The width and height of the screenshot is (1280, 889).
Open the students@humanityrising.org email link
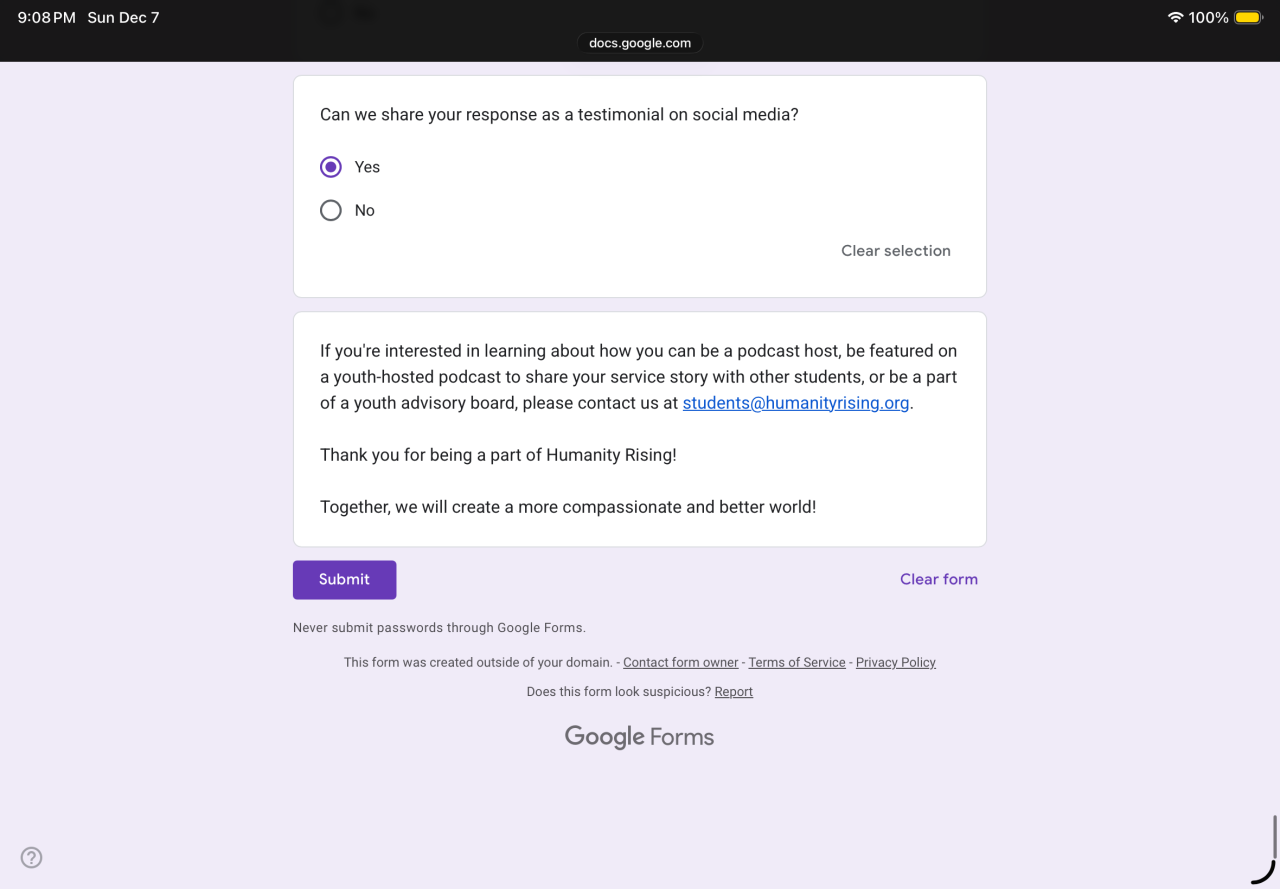(x=796, y=403)
